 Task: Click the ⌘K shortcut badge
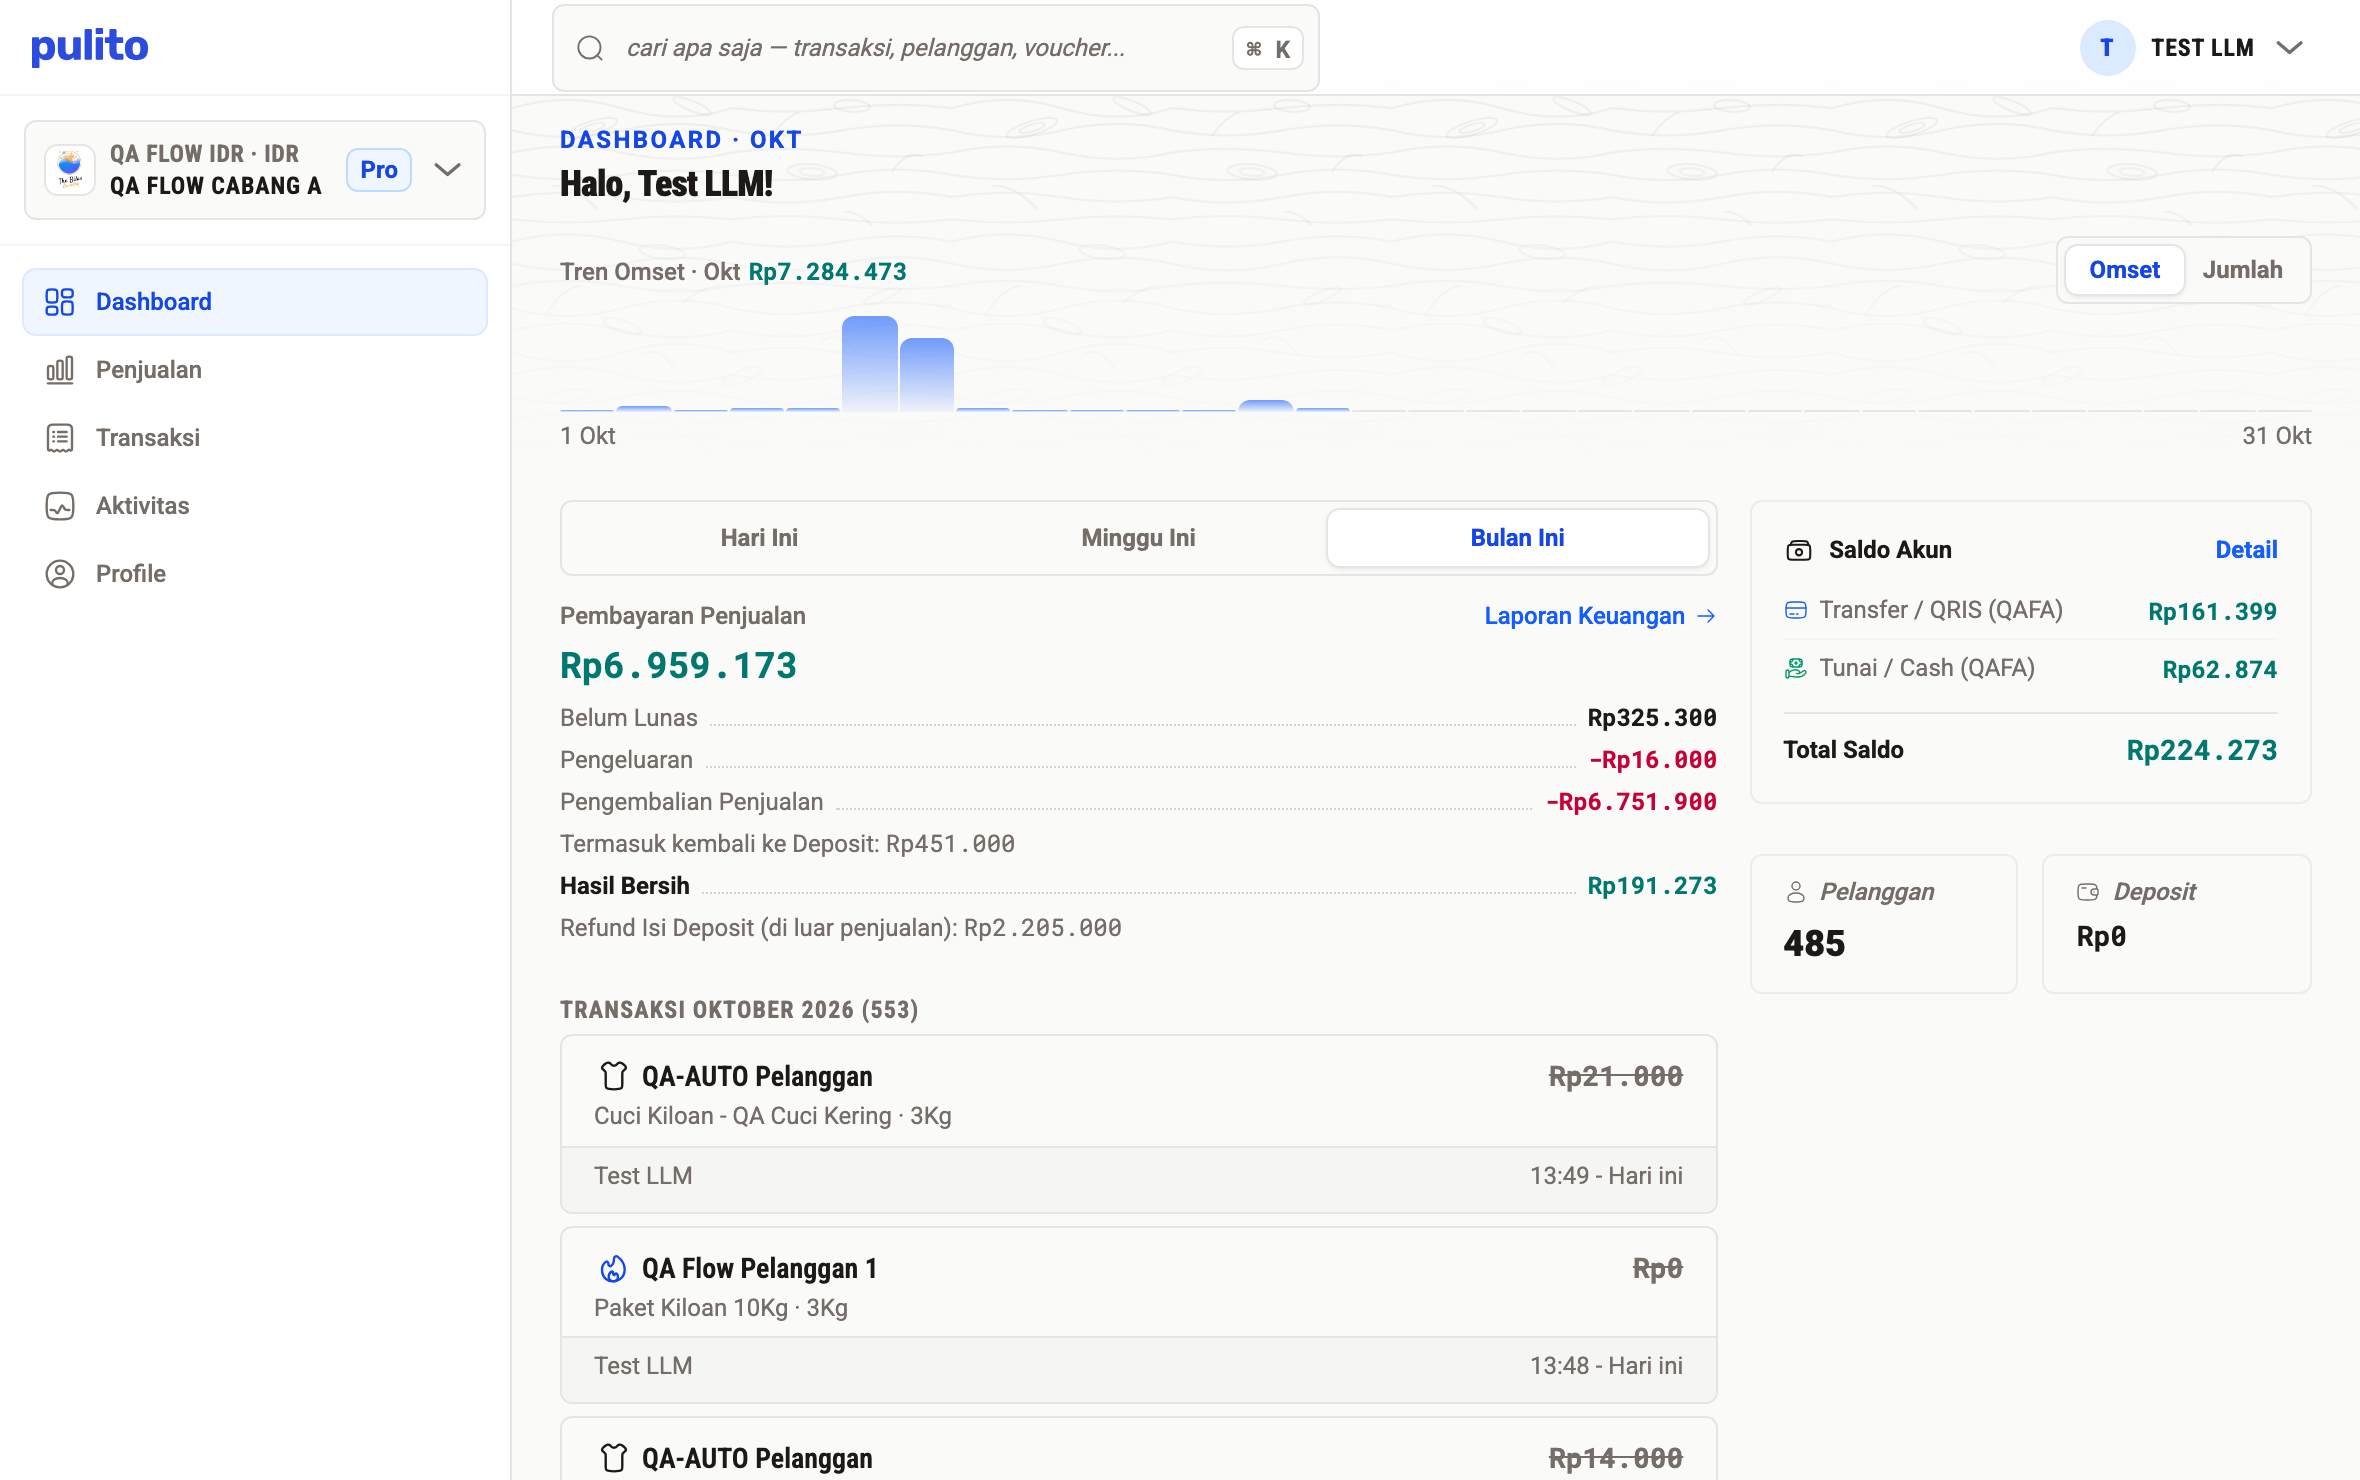1267,48
